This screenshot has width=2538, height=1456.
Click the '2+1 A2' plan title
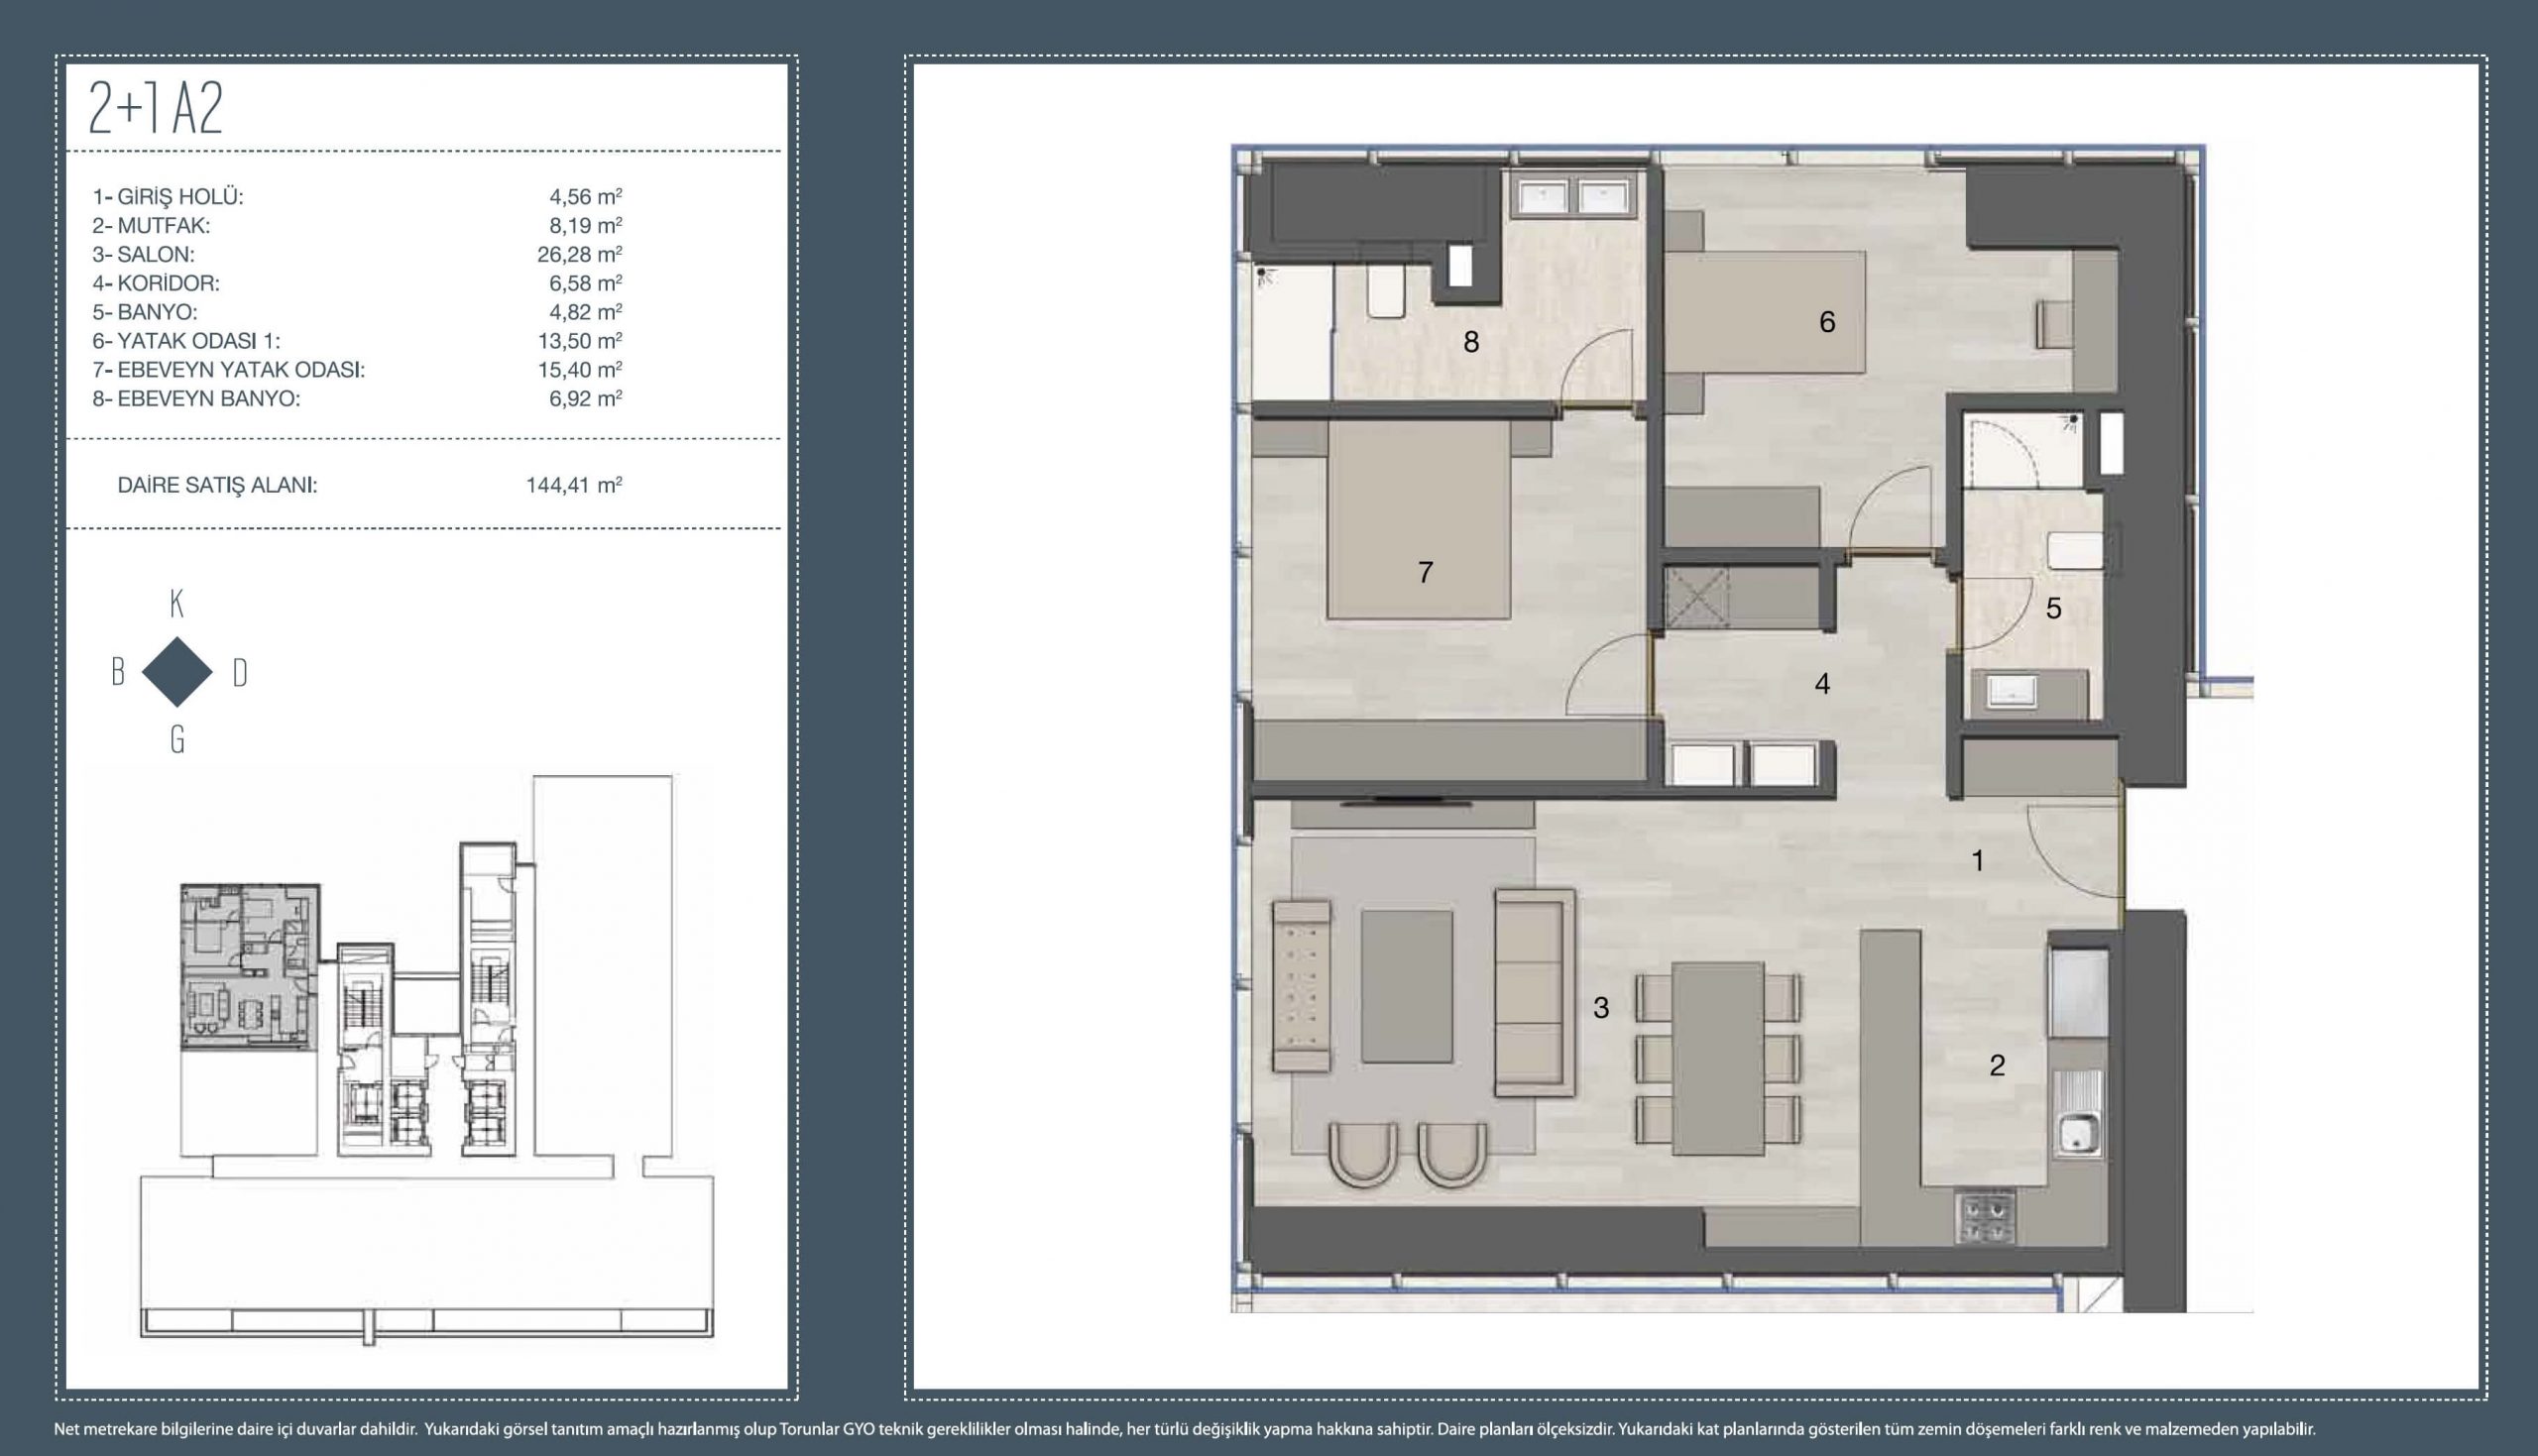click(156, 108)
